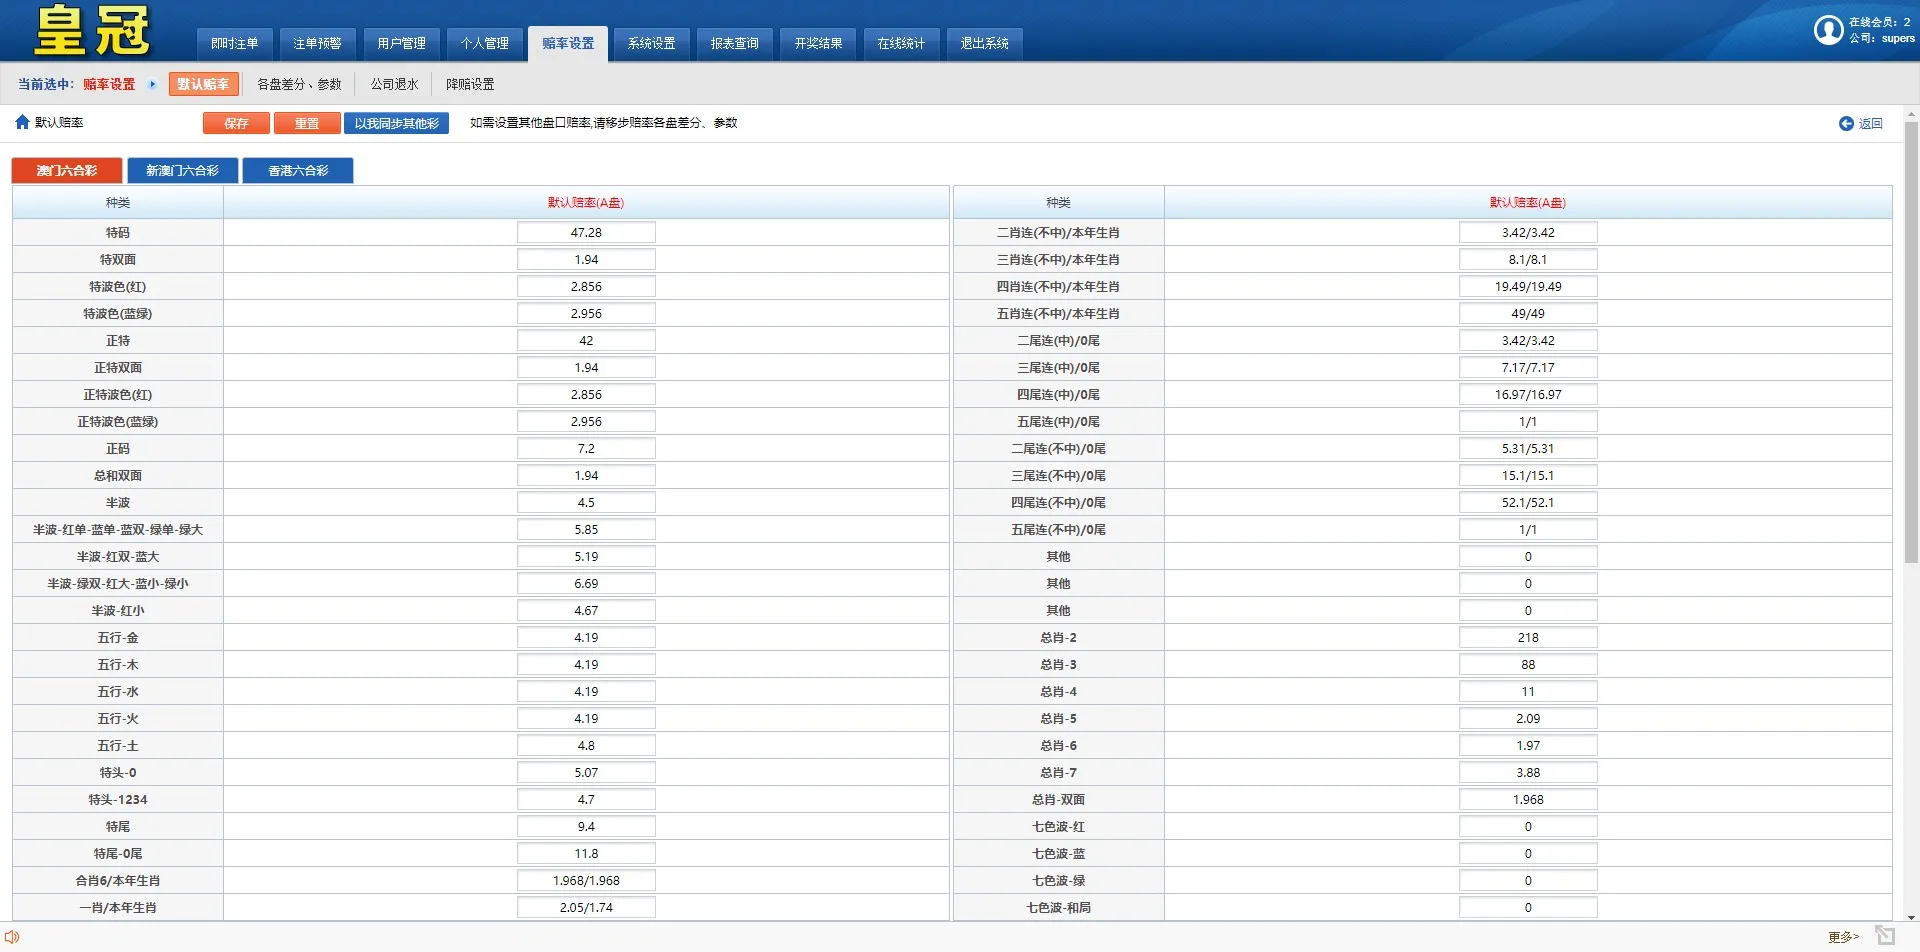Open the 更多> link at the bottom
Viewport: 1920px width, 952px height.
pos(1842,937)
